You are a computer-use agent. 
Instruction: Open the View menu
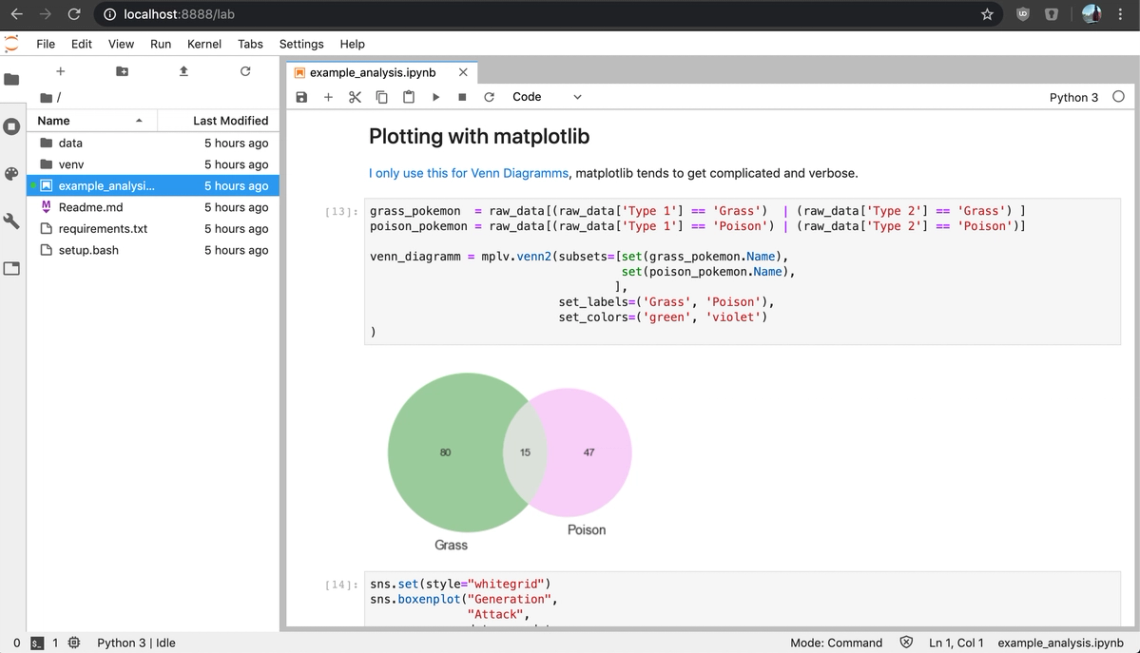(121, 44)
